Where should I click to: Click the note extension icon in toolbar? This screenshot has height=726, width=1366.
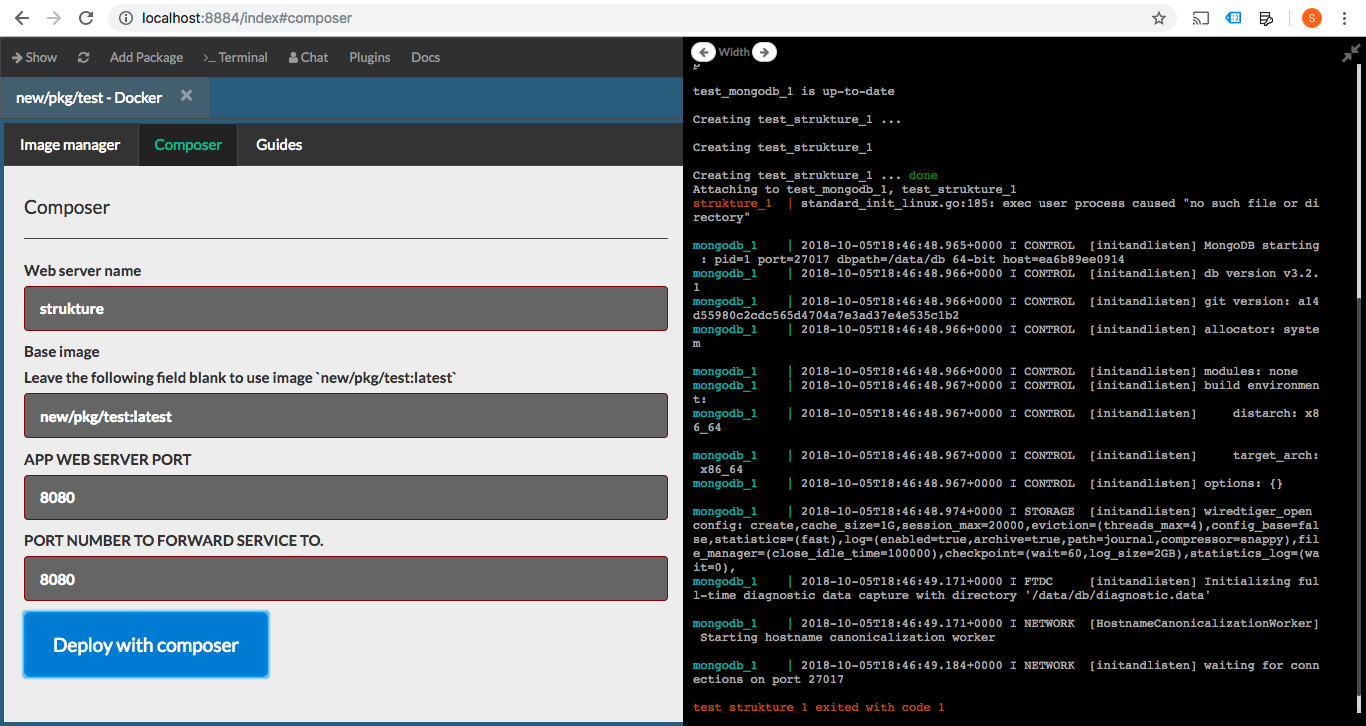coord(1266,18)
